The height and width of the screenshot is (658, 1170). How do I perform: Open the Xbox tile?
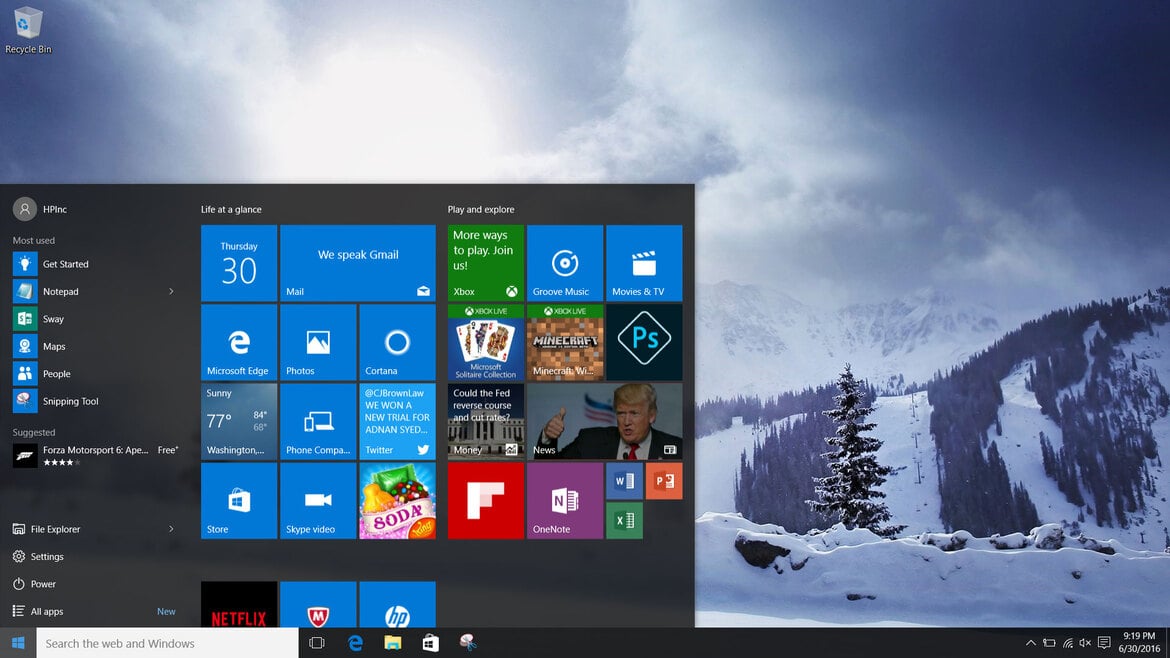[x=486, y=263]
